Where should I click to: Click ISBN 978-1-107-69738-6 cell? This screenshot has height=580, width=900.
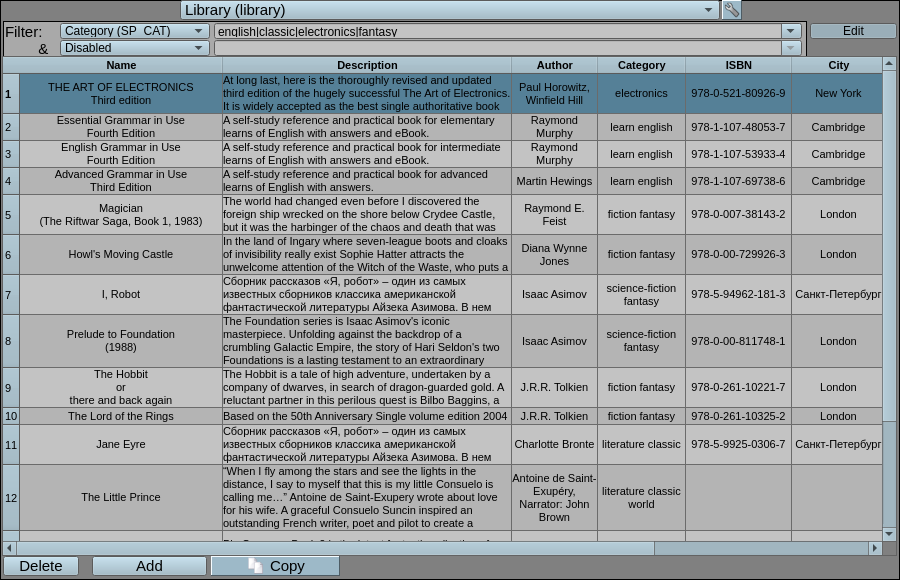pyautogui.click(x=738, y=181)
